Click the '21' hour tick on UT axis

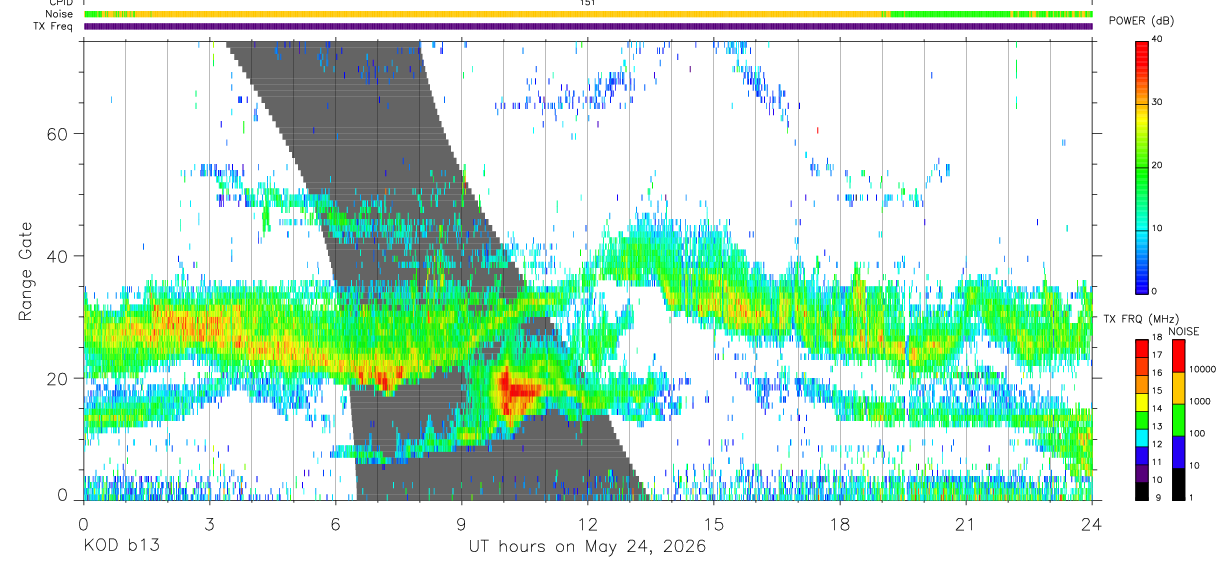966,523
